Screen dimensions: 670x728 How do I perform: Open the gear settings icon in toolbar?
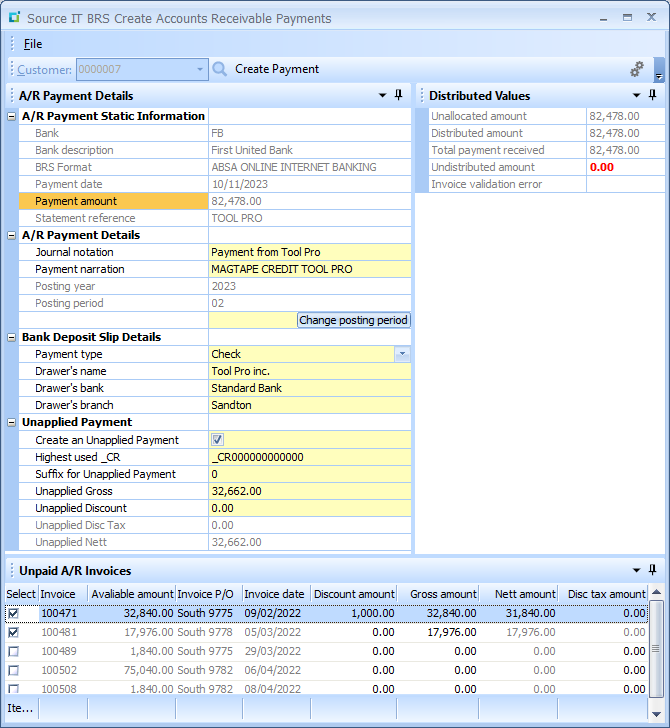(x=636, y=69)
